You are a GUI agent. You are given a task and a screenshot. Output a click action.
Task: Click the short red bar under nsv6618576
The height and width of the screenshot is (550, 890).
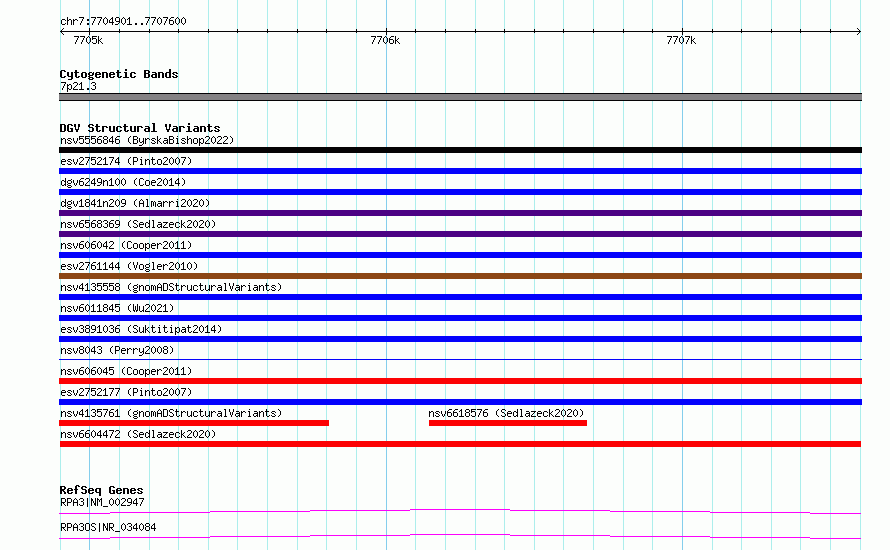(x=508, y=423)
